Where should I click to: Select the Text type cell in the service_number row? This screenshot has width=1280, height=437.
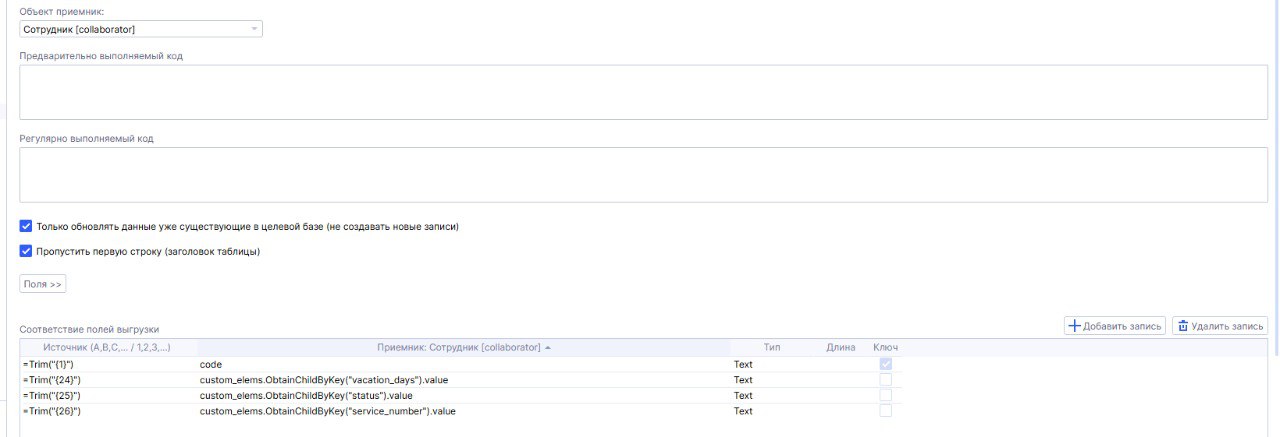pos(743,411)
